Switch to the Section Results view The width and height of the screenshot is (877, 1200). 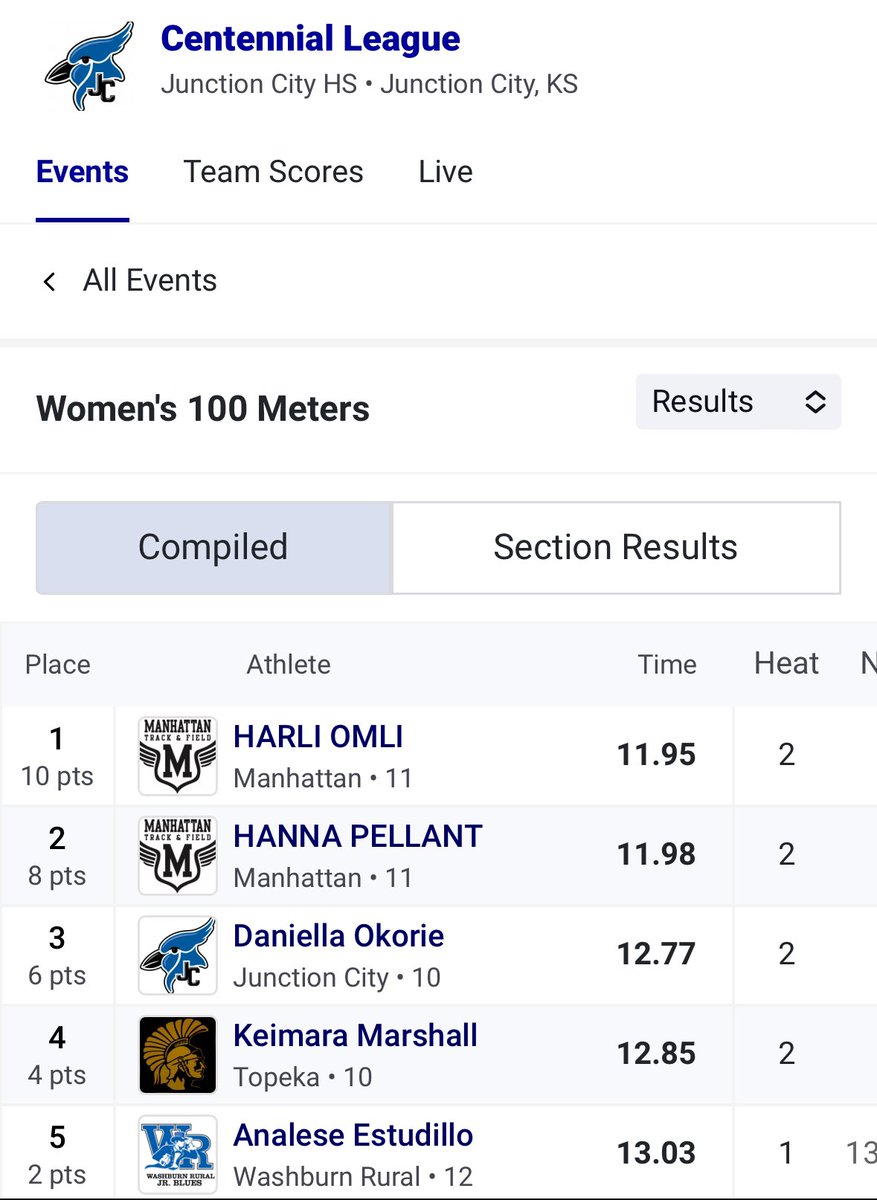[615, 548]
